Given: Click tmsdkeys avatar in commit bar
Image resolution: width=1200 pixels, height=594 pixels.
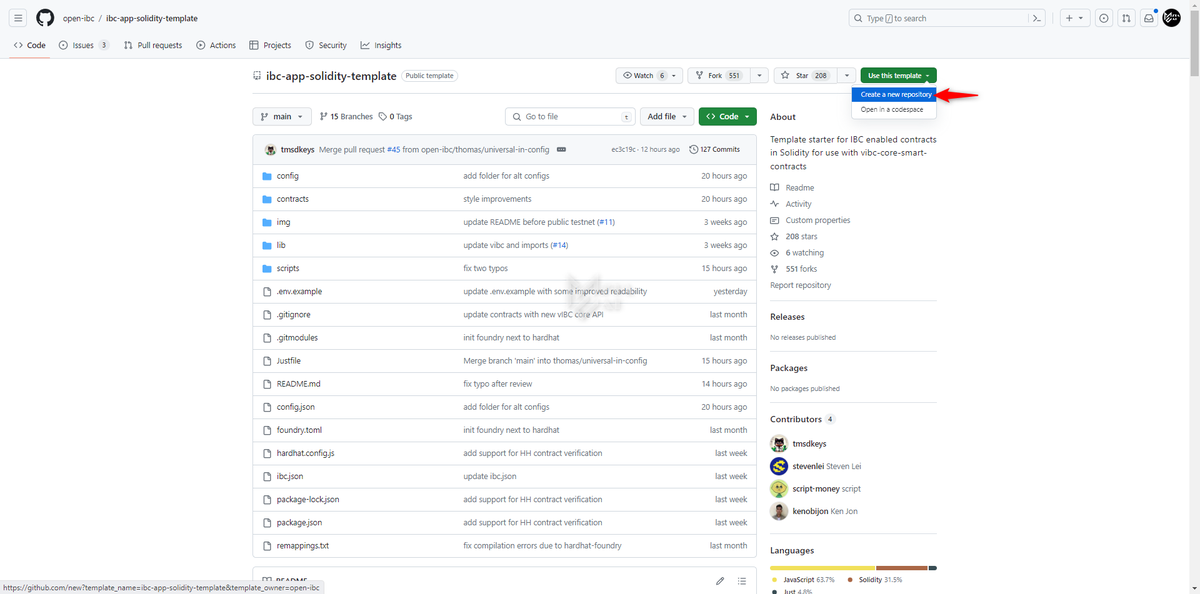Looking at the screenshot, I should [x=270, y=149].
